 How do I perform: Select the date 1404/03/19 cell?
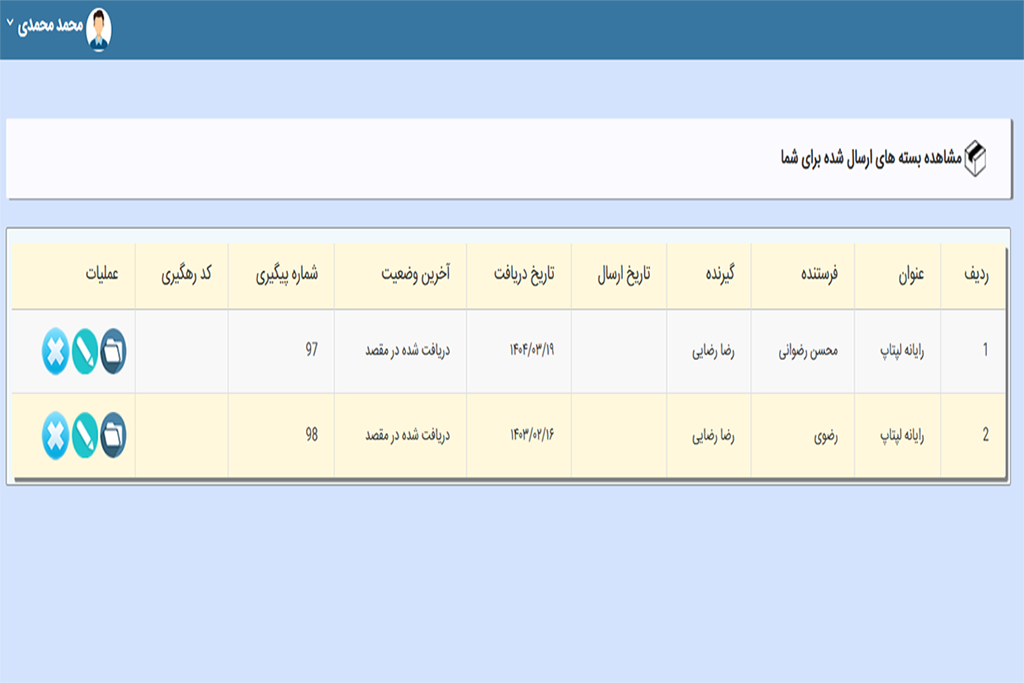(x=531, y=352)
